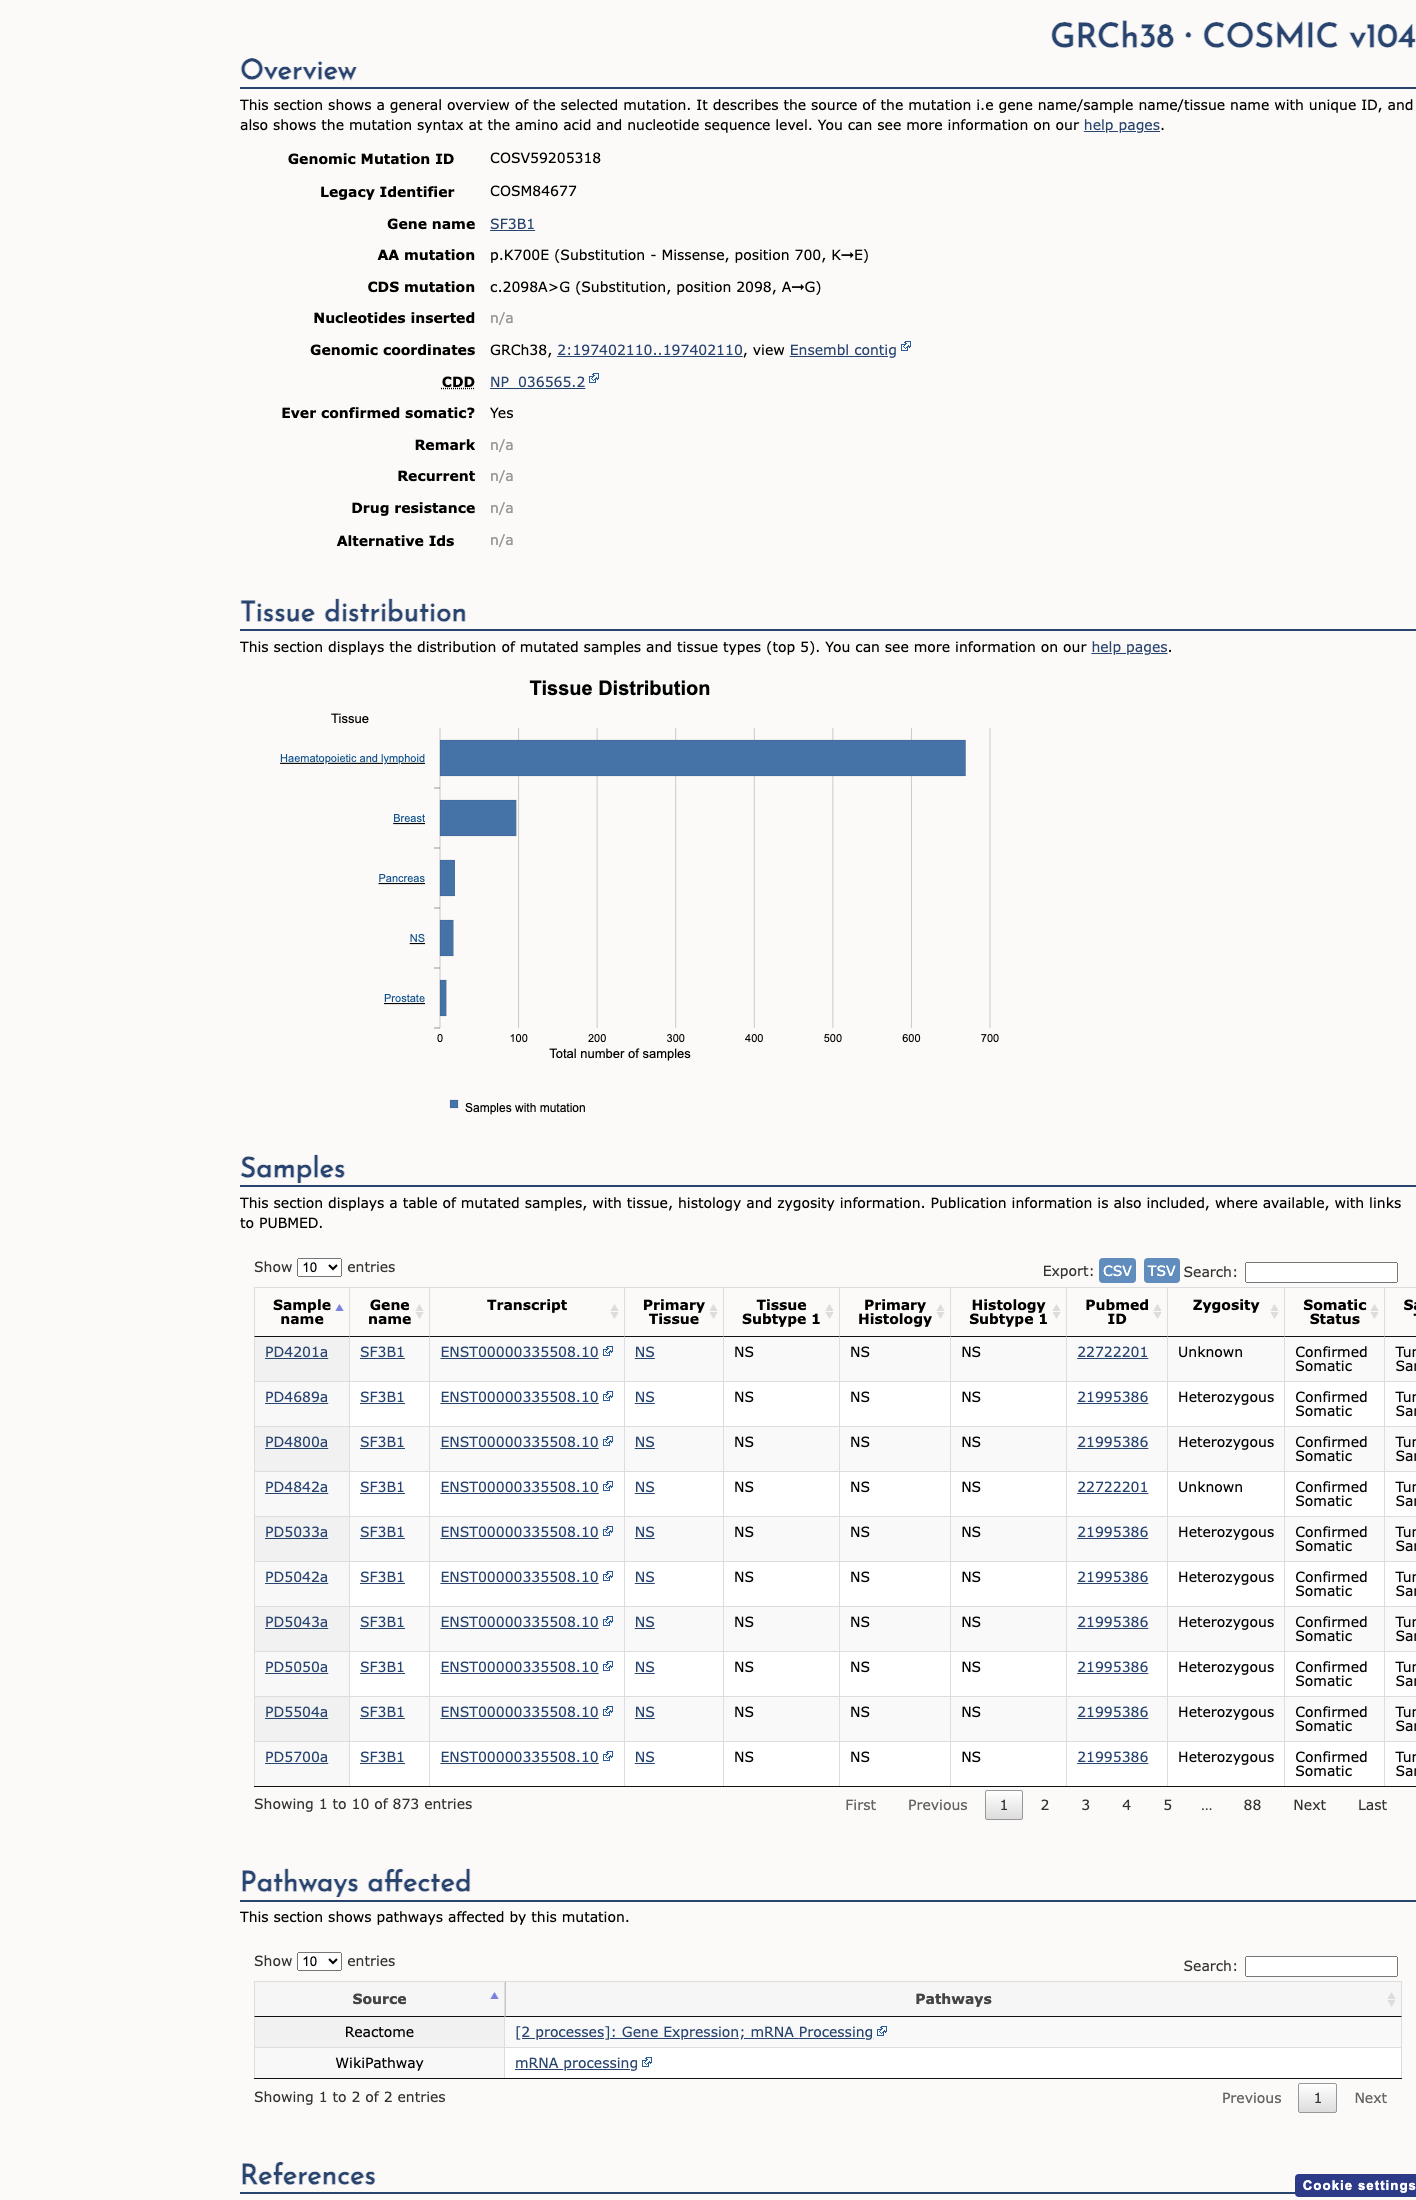Sort samples by Histology Subtype 1 arrows
The image size is (1416, 2200).
coord(1056,1312)
